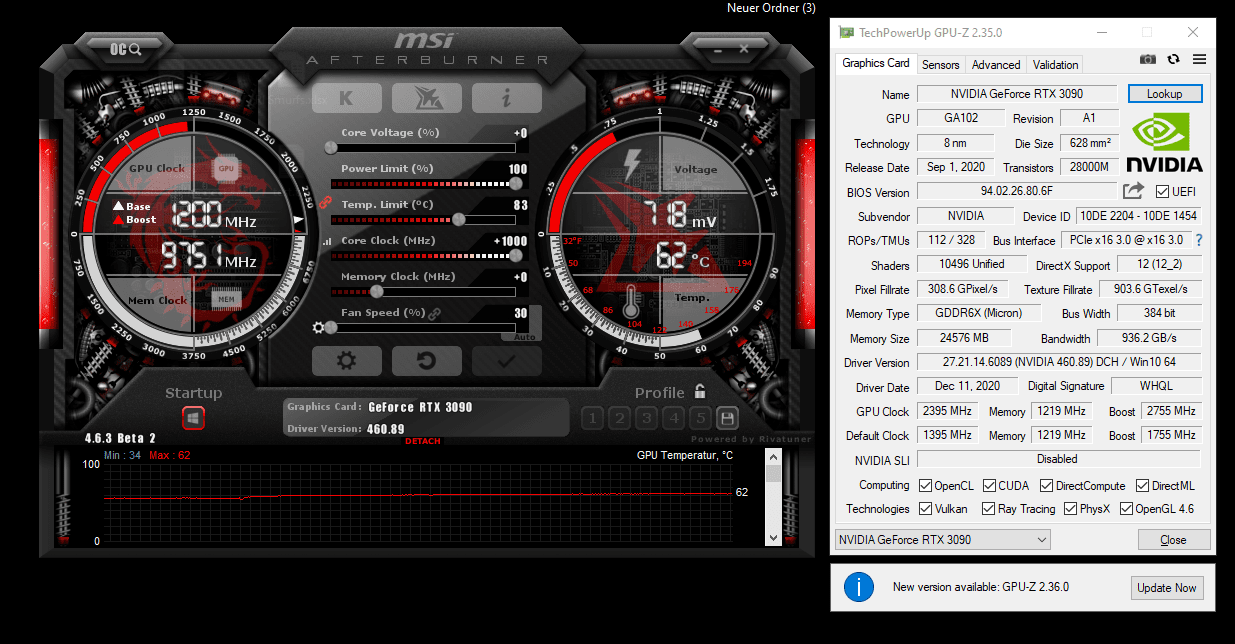
Task: Toggle fan Auto mode button
Action: [524, 337]
